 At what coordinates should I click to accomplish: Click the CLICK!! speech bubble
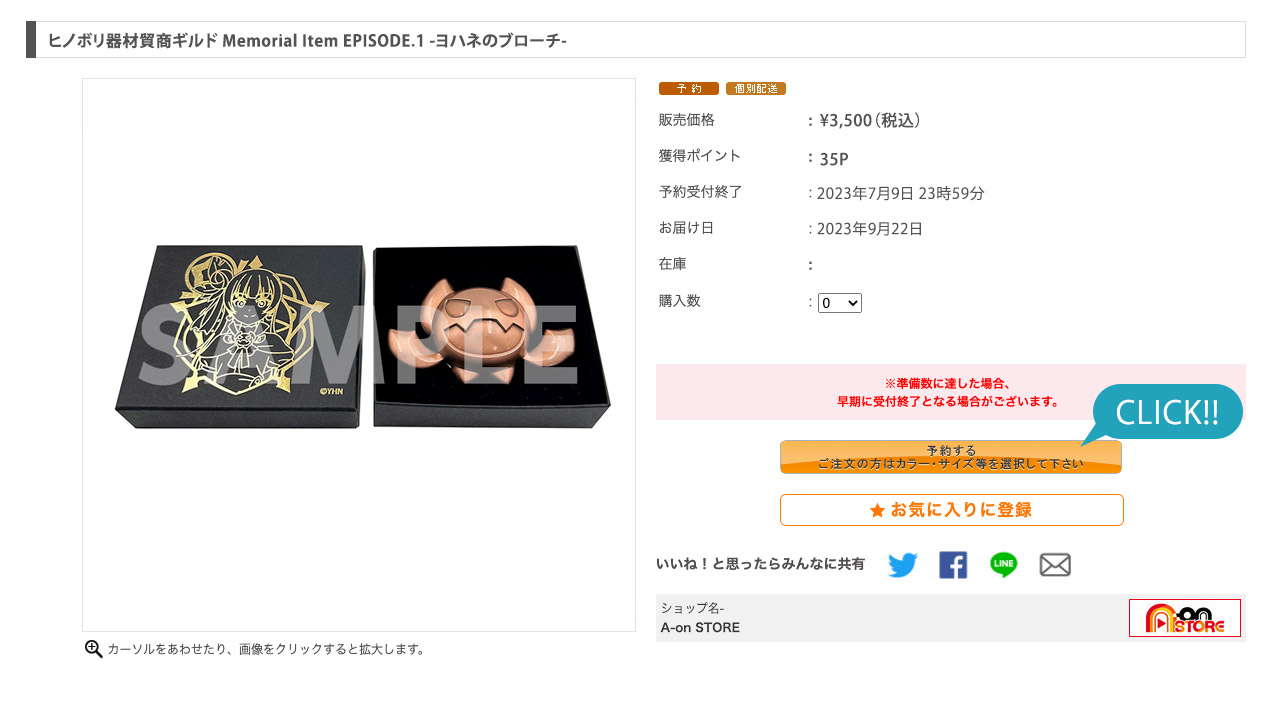(x=1166, y=412)
